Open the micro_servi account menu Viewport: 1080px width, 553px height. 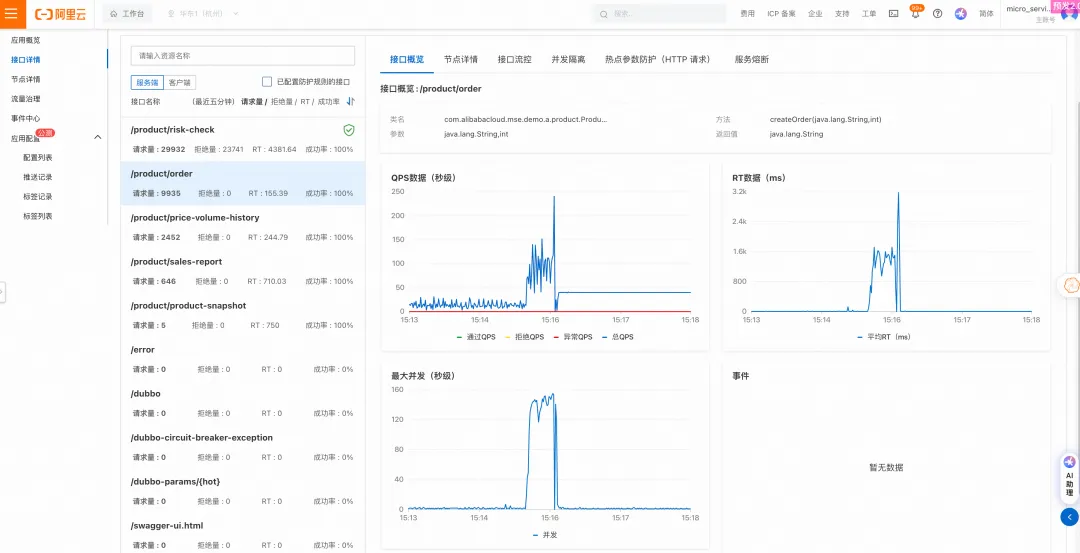click(x=1029, y=14)
